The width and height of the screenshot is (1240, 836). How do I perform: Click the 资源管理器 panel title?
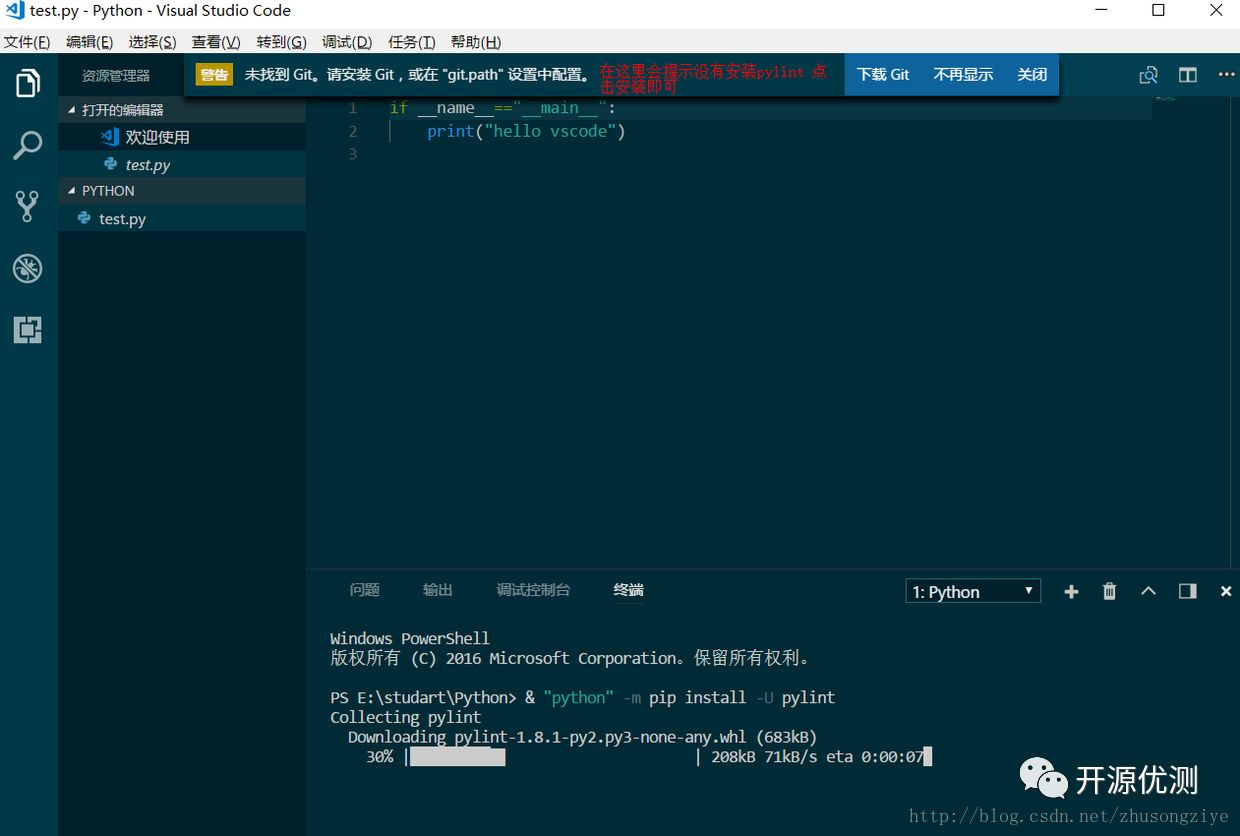(116, 76)
